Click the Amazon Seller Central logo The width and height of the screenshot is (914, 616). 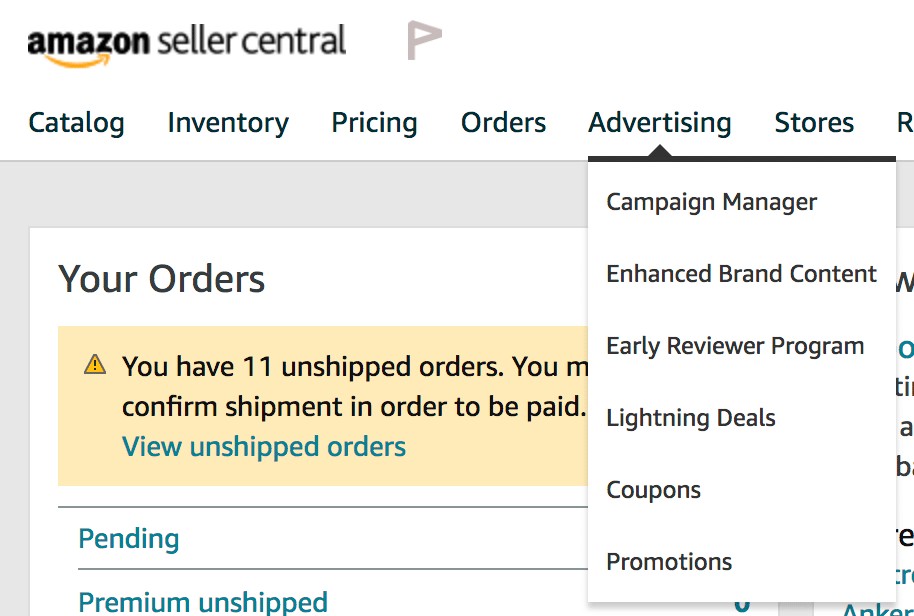pos(186,44)
